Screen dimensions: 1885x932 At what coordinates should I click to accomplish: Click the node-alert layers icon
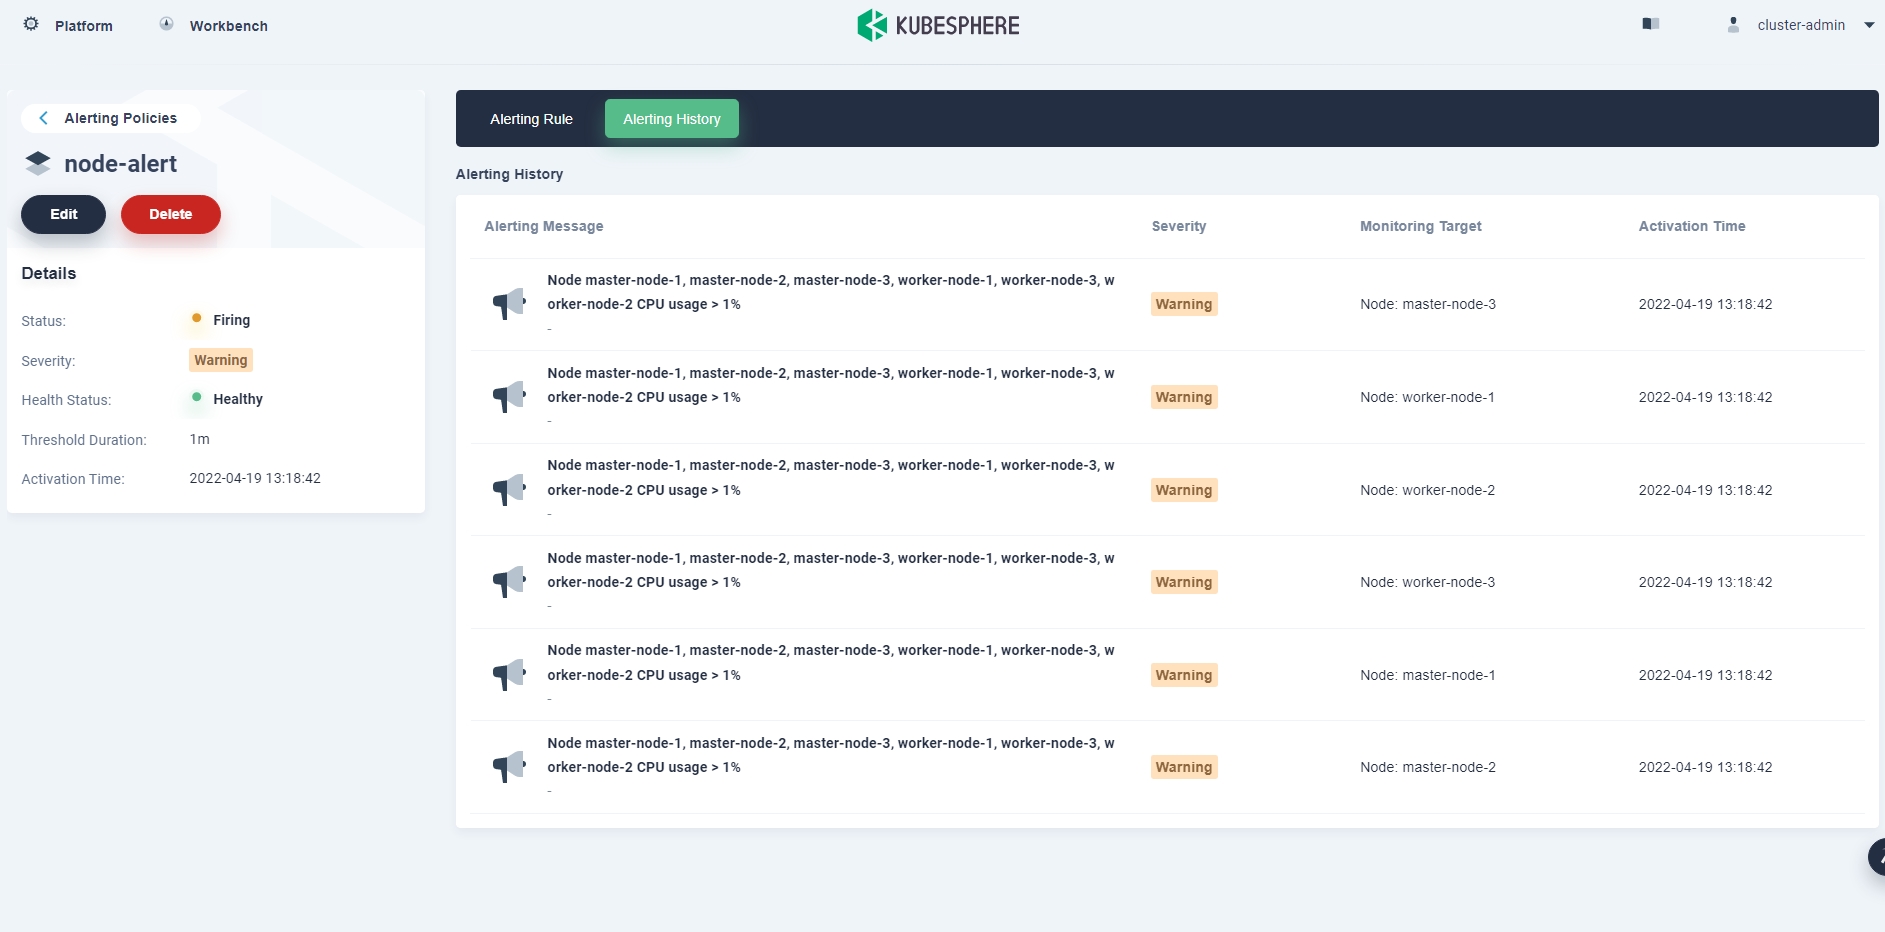[x=38, y=163]
